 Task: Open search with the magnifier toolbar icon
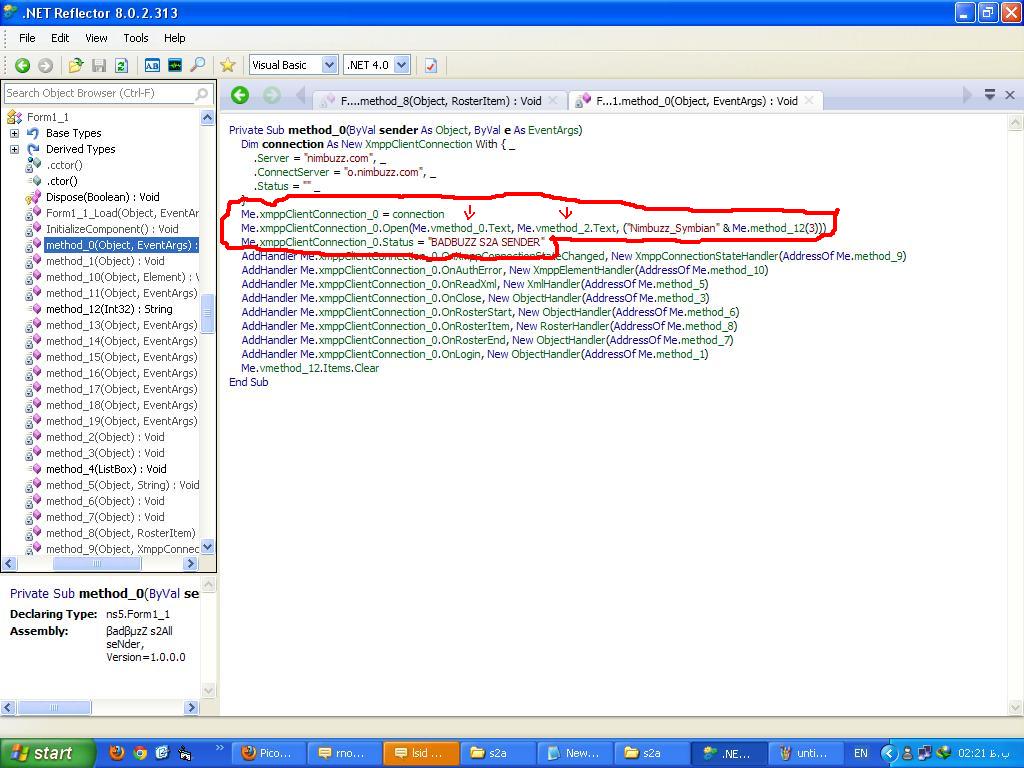coord(197,65)
